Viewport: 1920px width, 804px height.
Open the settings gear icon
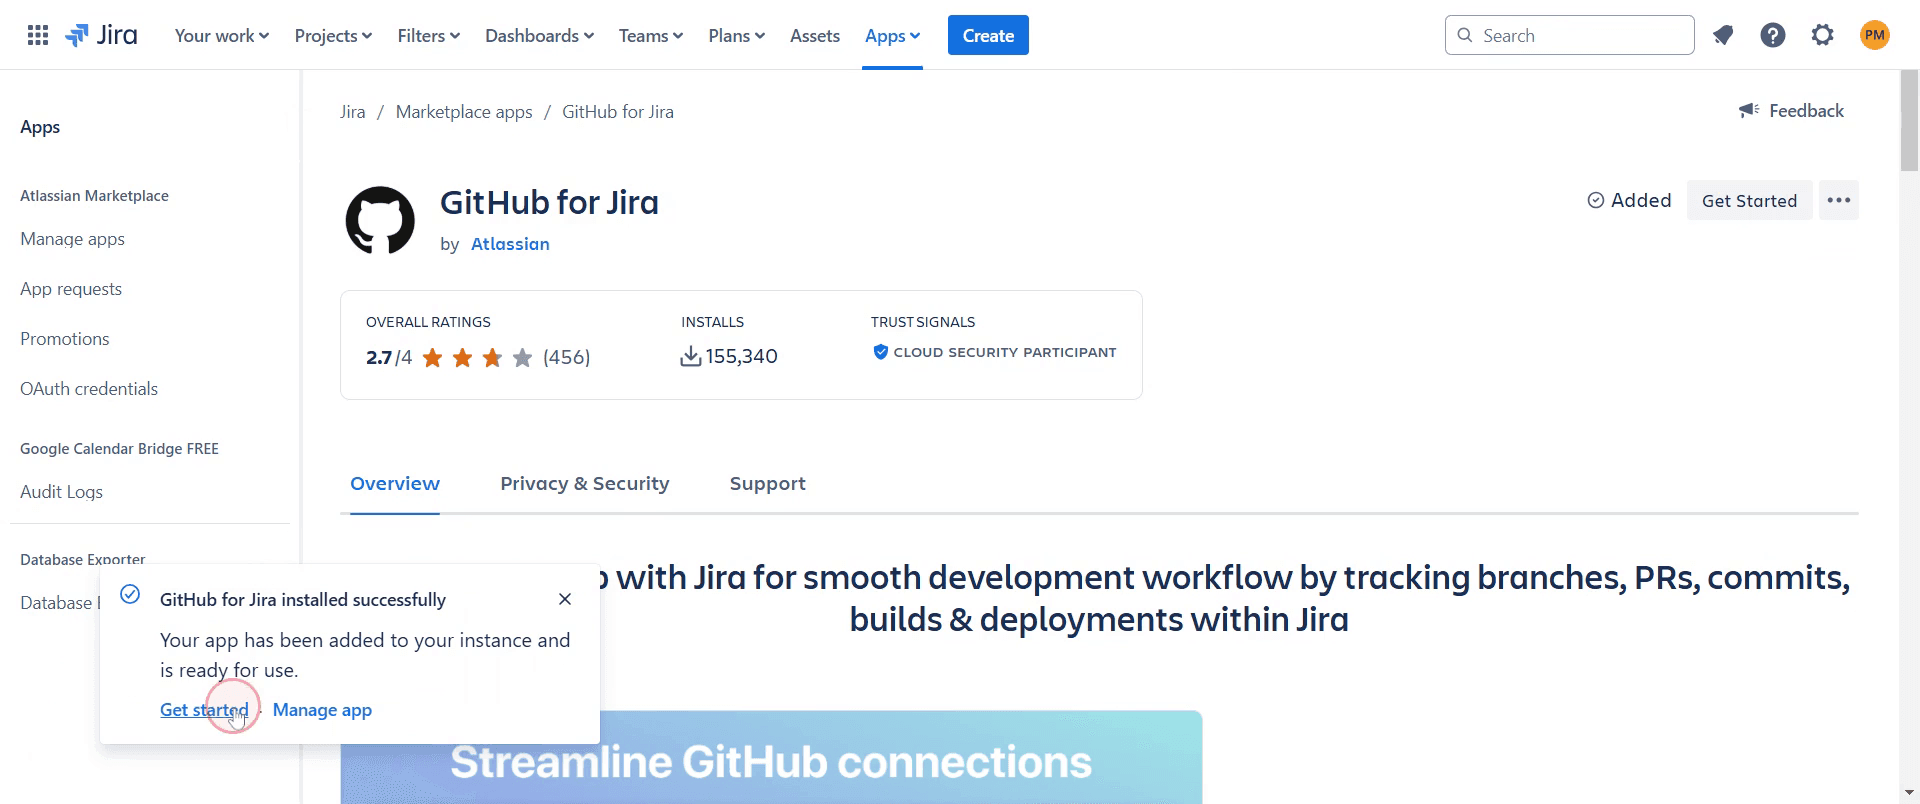click(x=1823, y=35)
